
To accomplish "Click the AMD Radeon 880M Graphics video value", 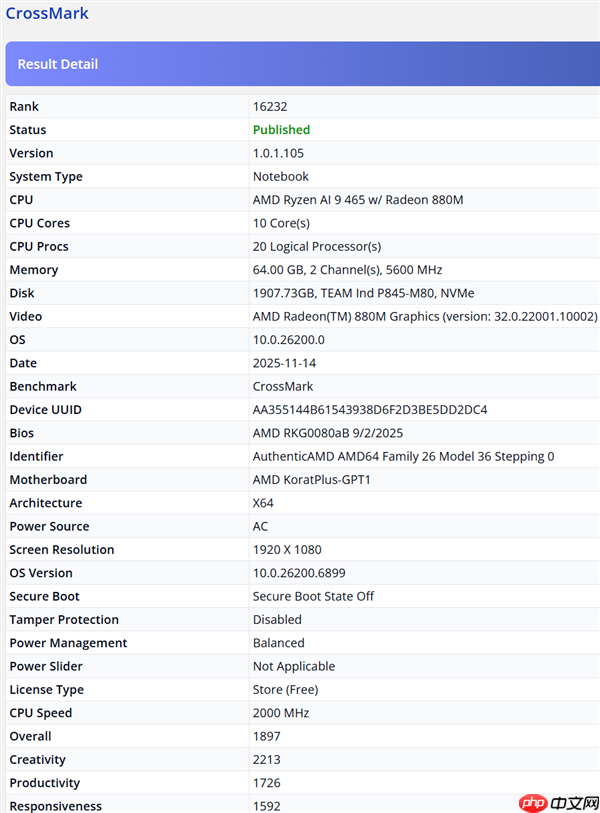I will (x=424, y=316).
